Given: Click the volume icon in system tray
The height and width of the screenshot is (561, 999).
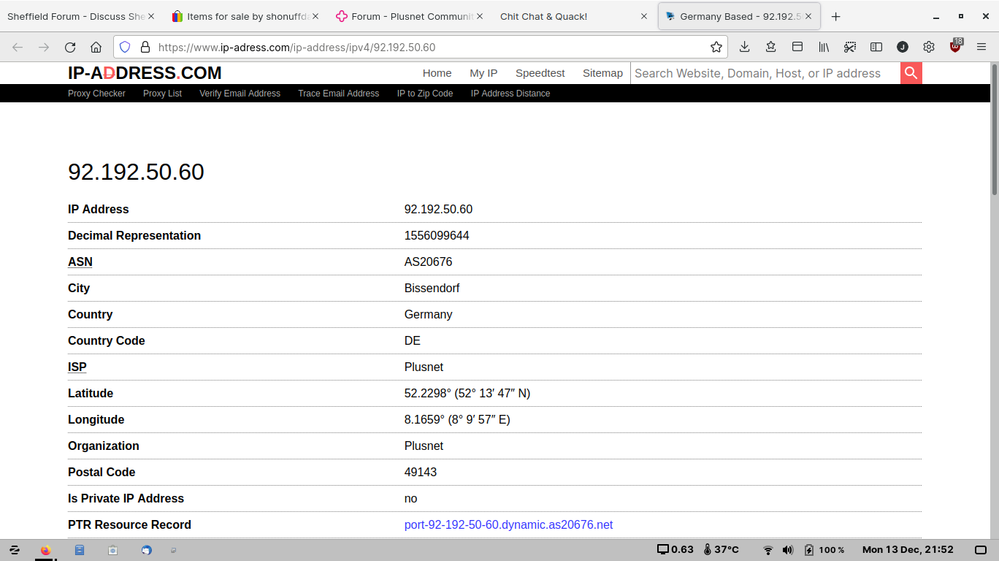Looking at the screenshot, I should (788, 550).
